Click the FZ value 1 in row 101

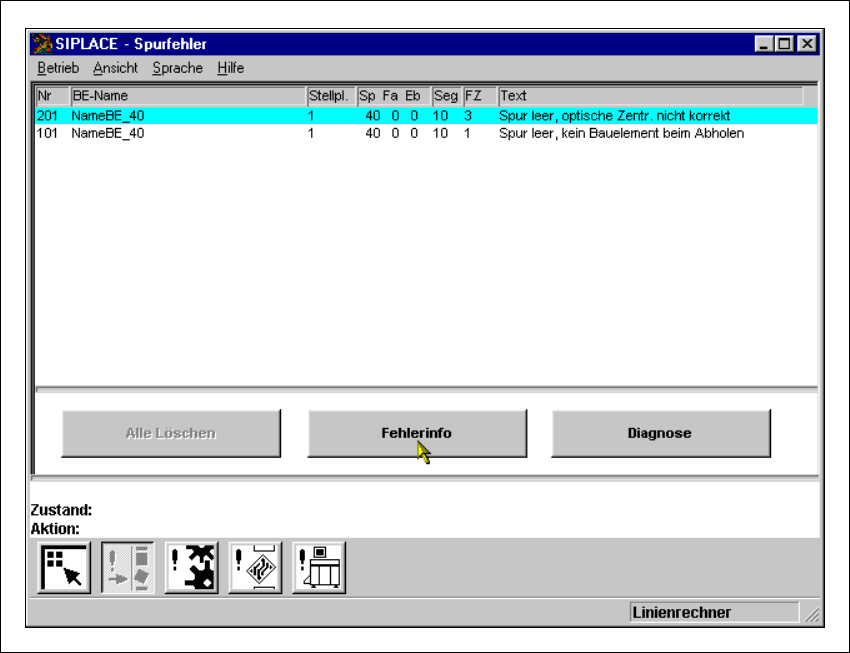tap(467, 133)
